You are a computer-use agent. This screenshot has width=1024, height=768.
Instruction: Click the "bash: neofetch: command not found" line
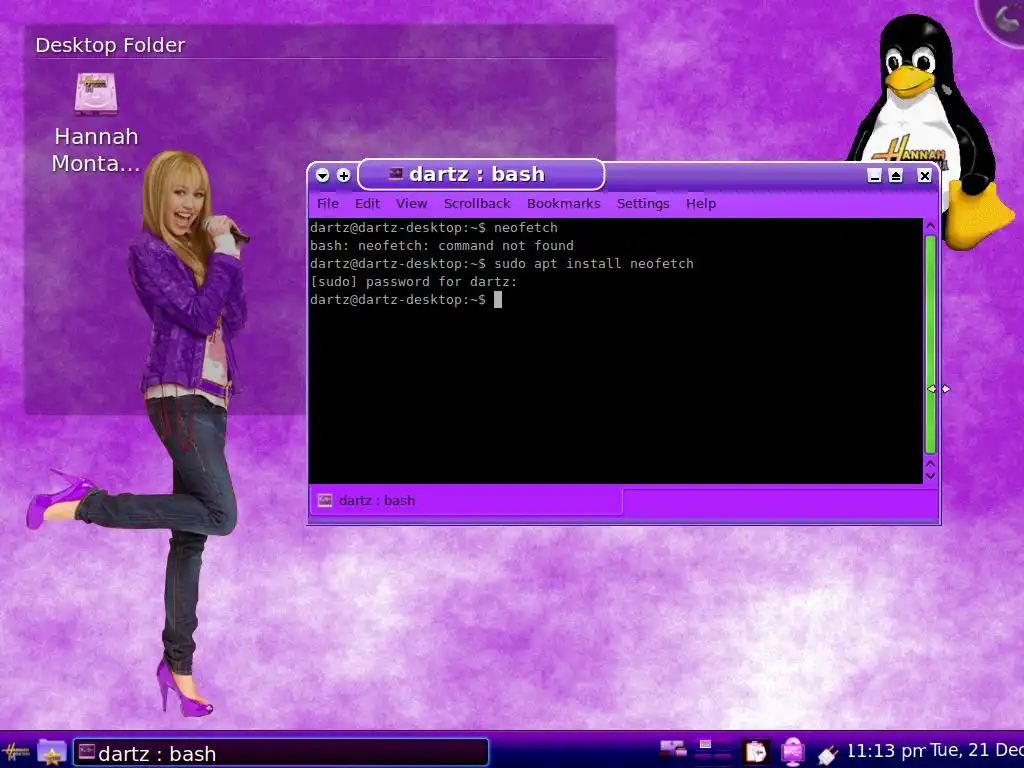tap(441, 246)
